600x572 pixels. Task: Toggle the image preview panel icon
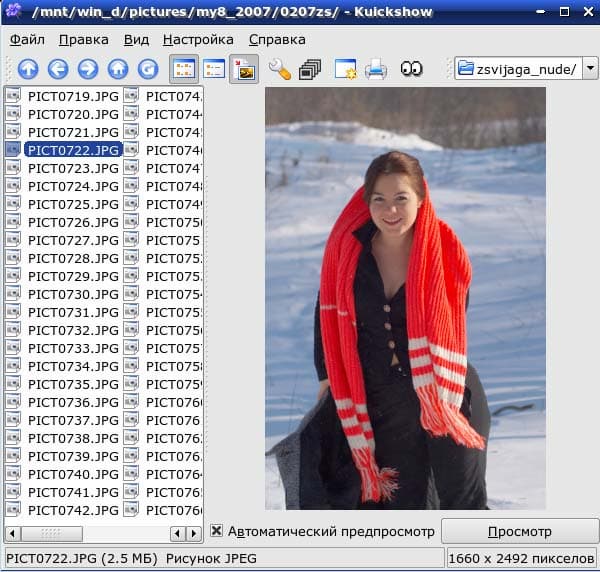pyautogui.click(x=244, y=69)
